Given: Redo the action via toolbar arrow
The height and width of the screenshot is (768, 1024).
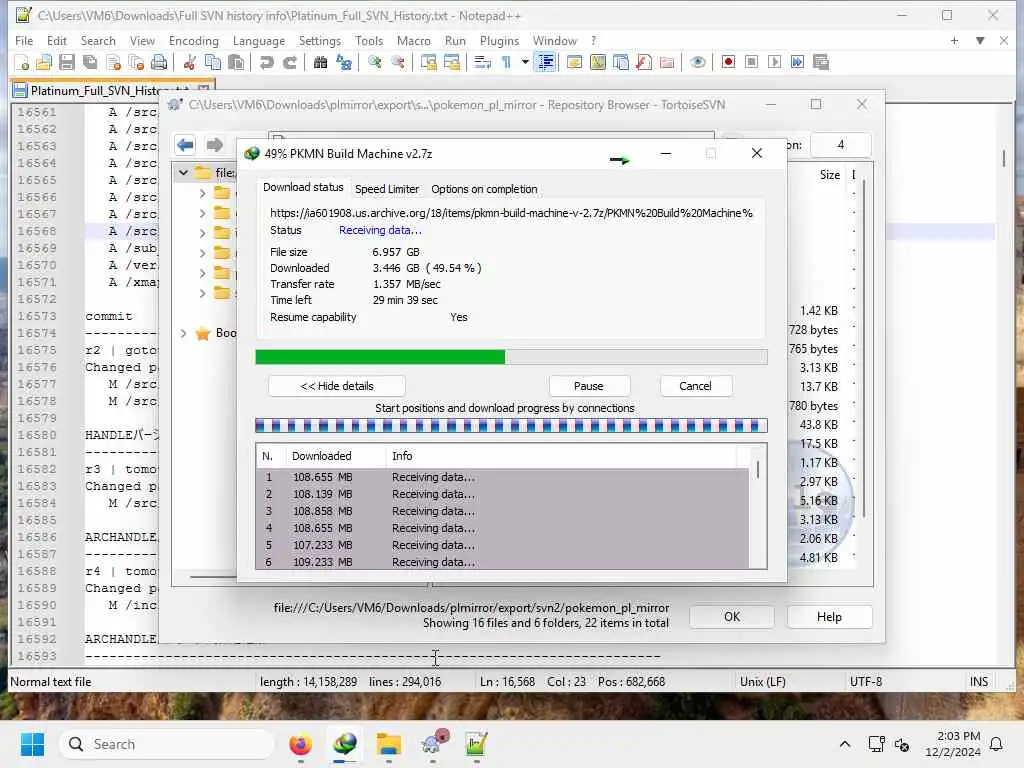Looking at the screenshot, I should (290, 63).
